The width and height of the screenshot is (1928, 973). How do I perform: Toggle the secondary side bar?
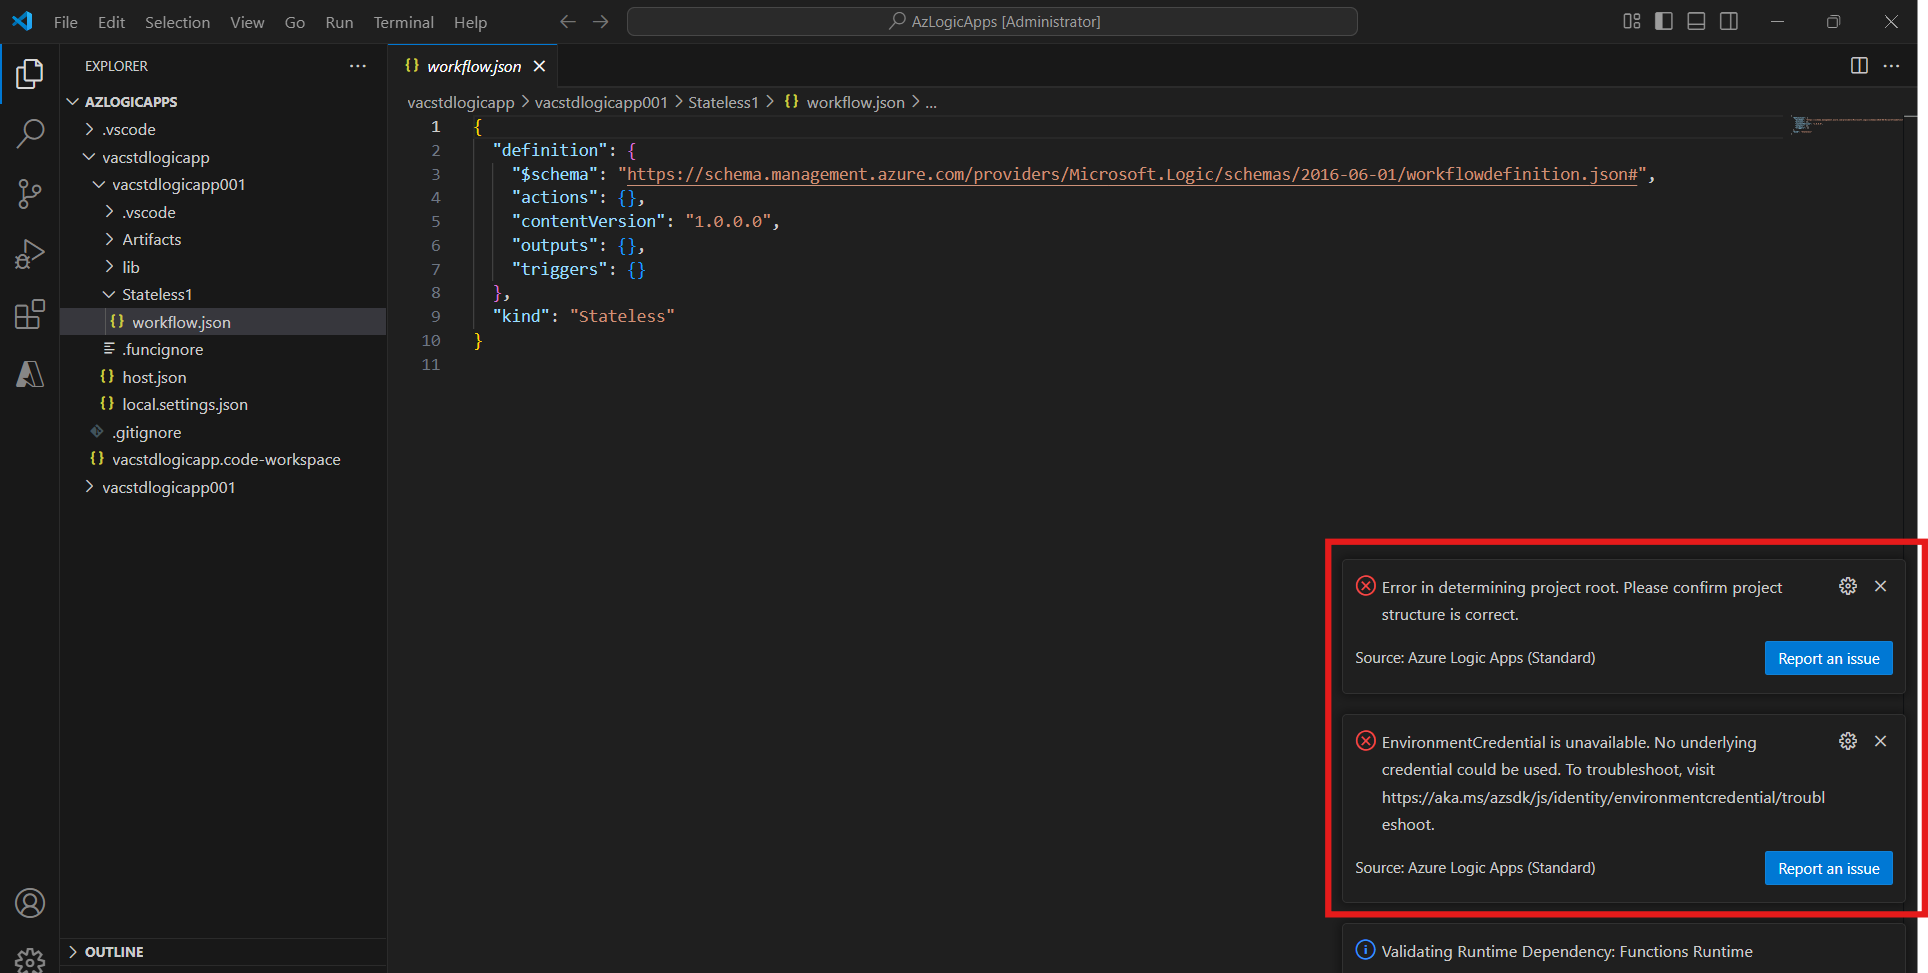pyautogui.click(x=1729, y=21)
